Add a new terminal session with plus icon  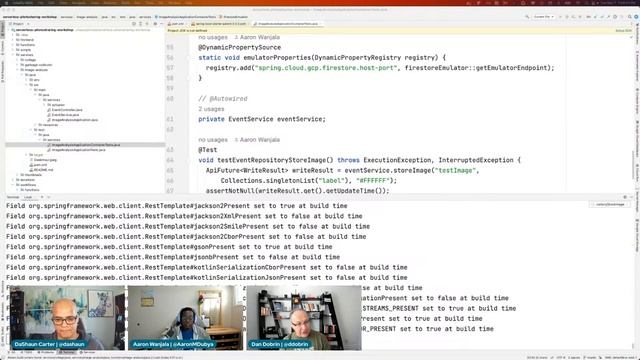(42, 197)
